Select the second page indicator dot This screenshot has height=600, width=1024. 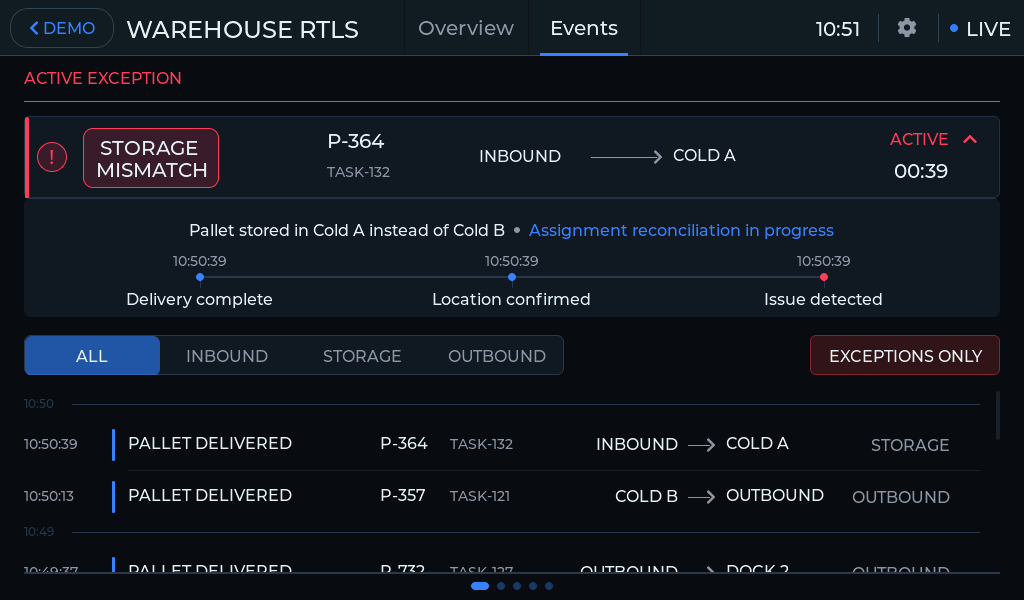pyautogui.click(x=501, y=586)
